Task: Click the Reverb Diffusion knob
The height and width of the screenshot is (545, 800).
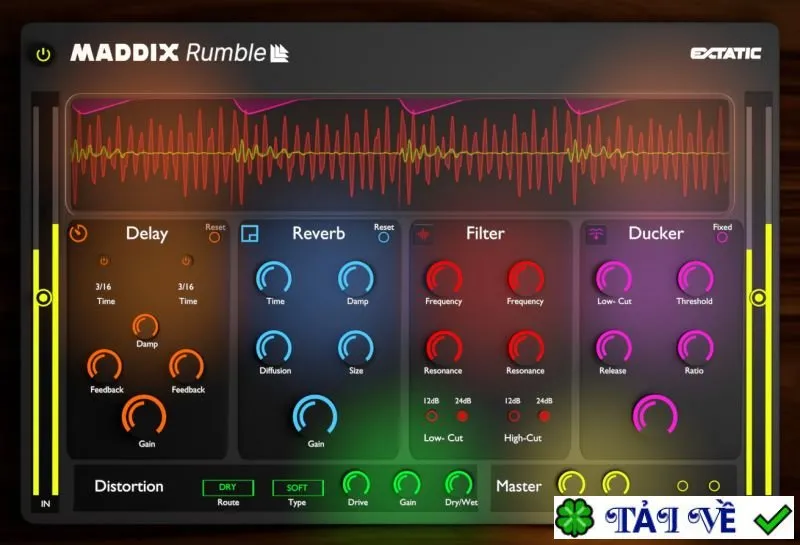Action: 274,348
